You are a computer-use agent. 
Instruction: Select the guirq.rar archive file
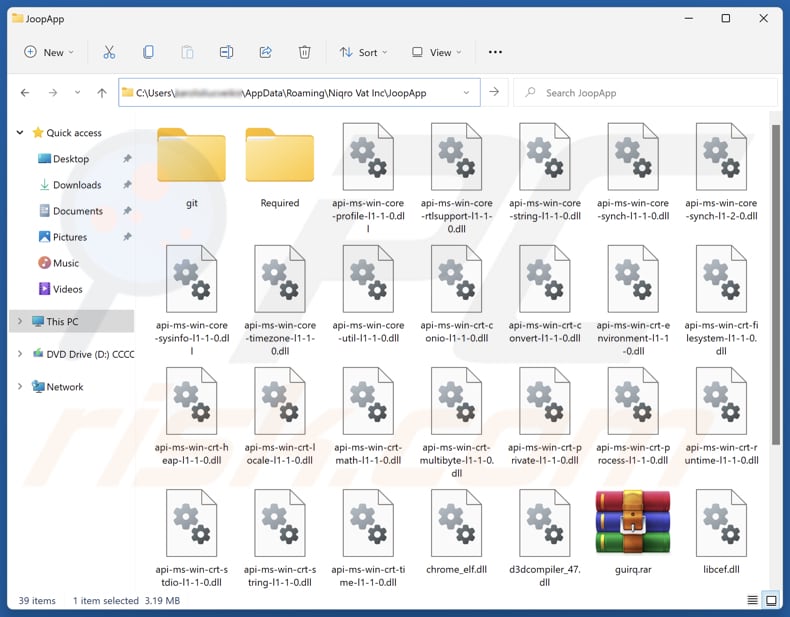point(633,534)
